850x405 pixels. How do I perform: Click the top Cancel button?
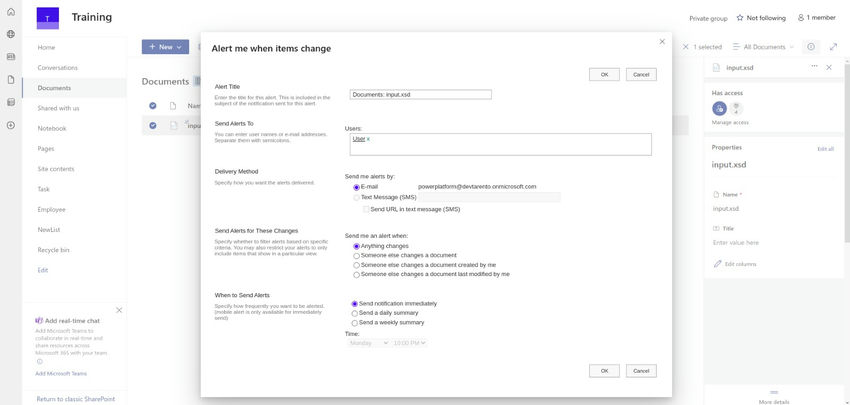[641, 74]
